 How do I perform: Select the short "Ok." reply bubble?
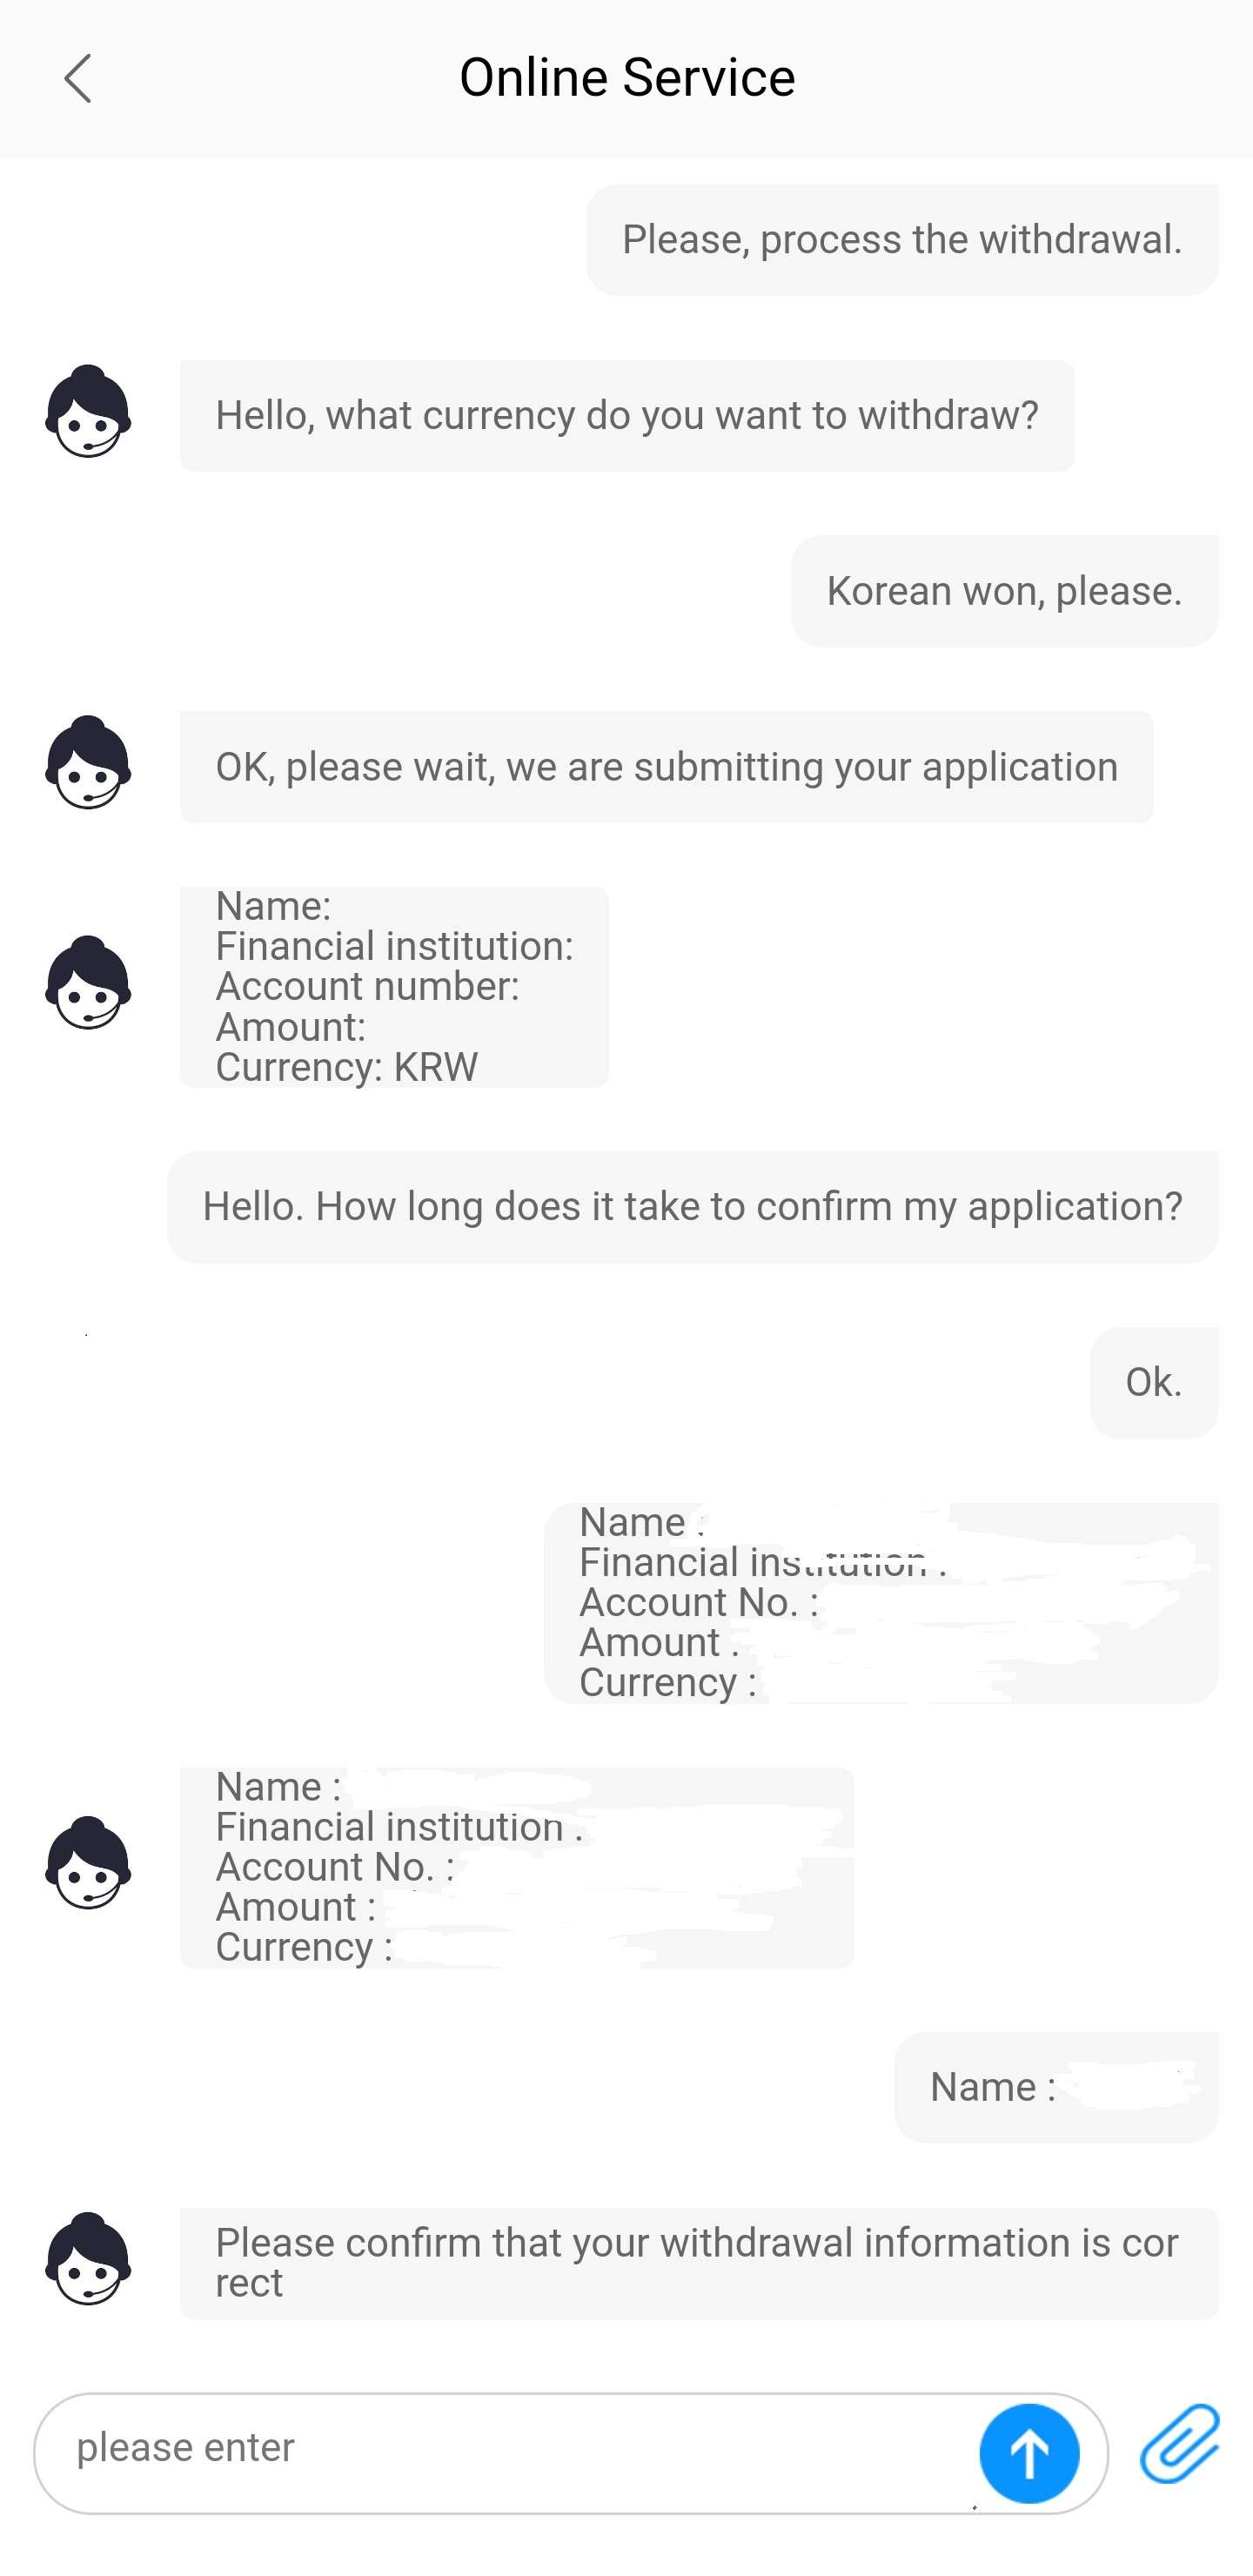1154,1383
